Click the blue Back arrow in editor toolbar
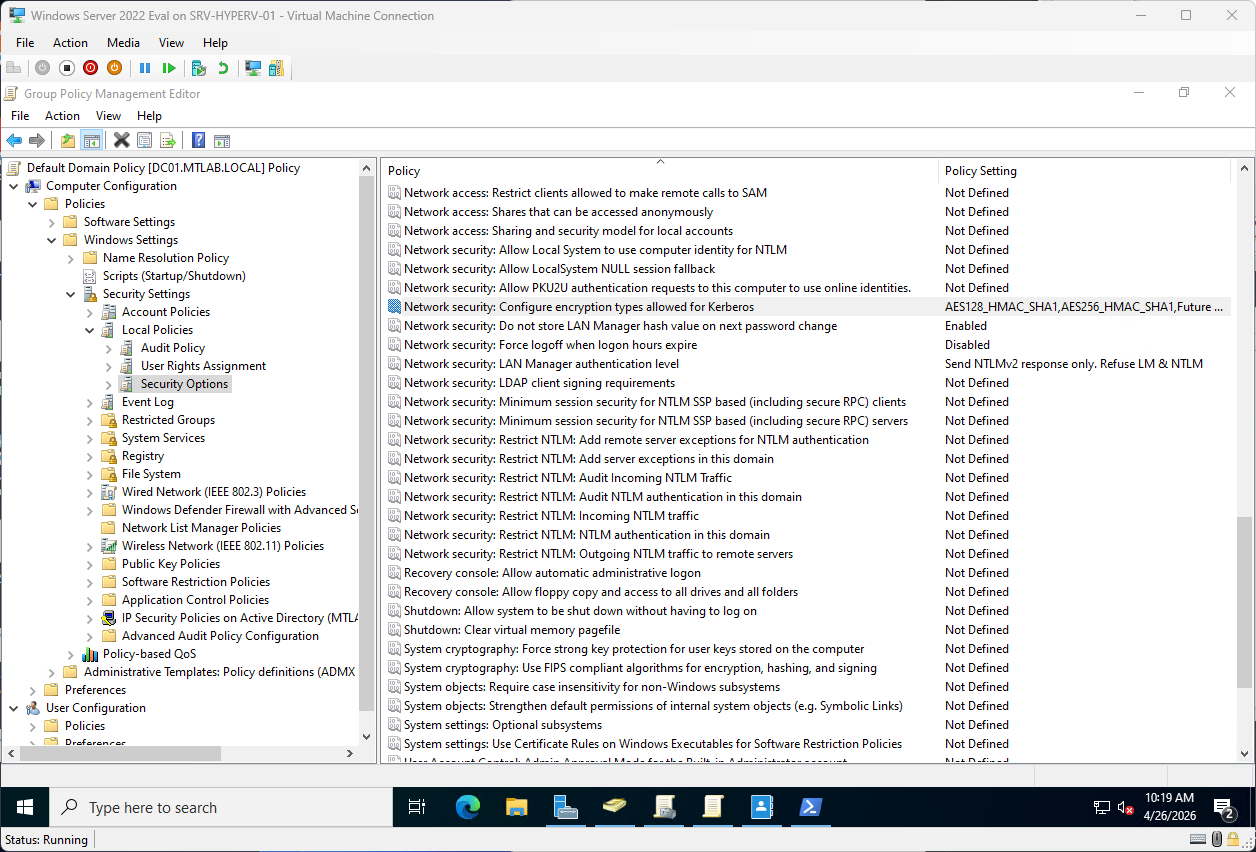 tap(14, 140)
